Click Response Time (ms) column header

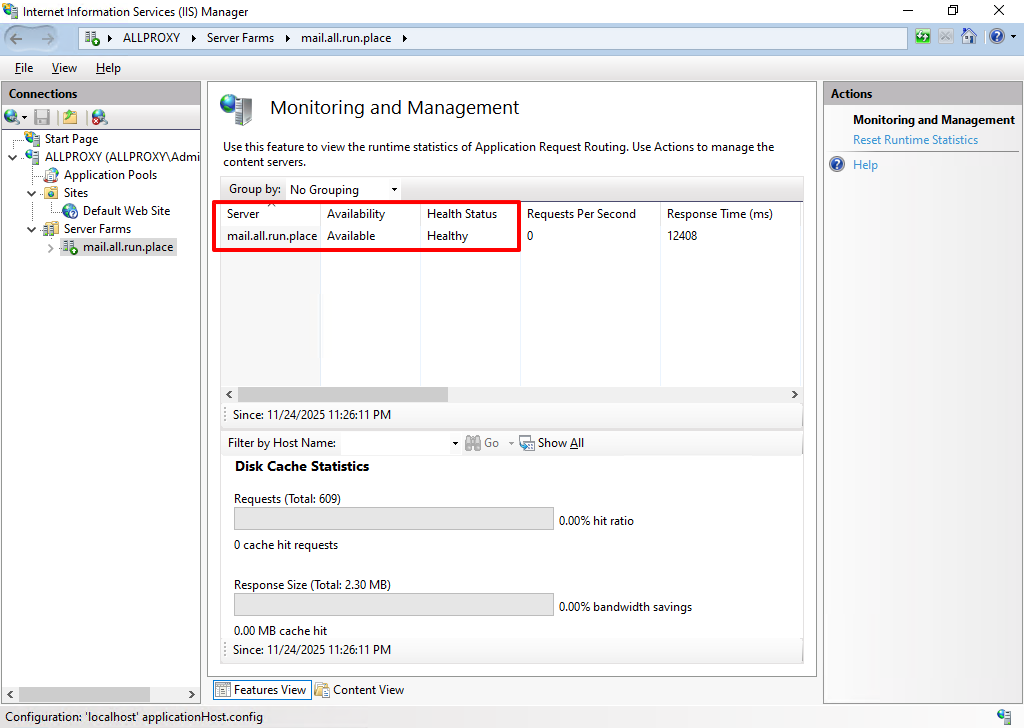(x=729, y=214)
